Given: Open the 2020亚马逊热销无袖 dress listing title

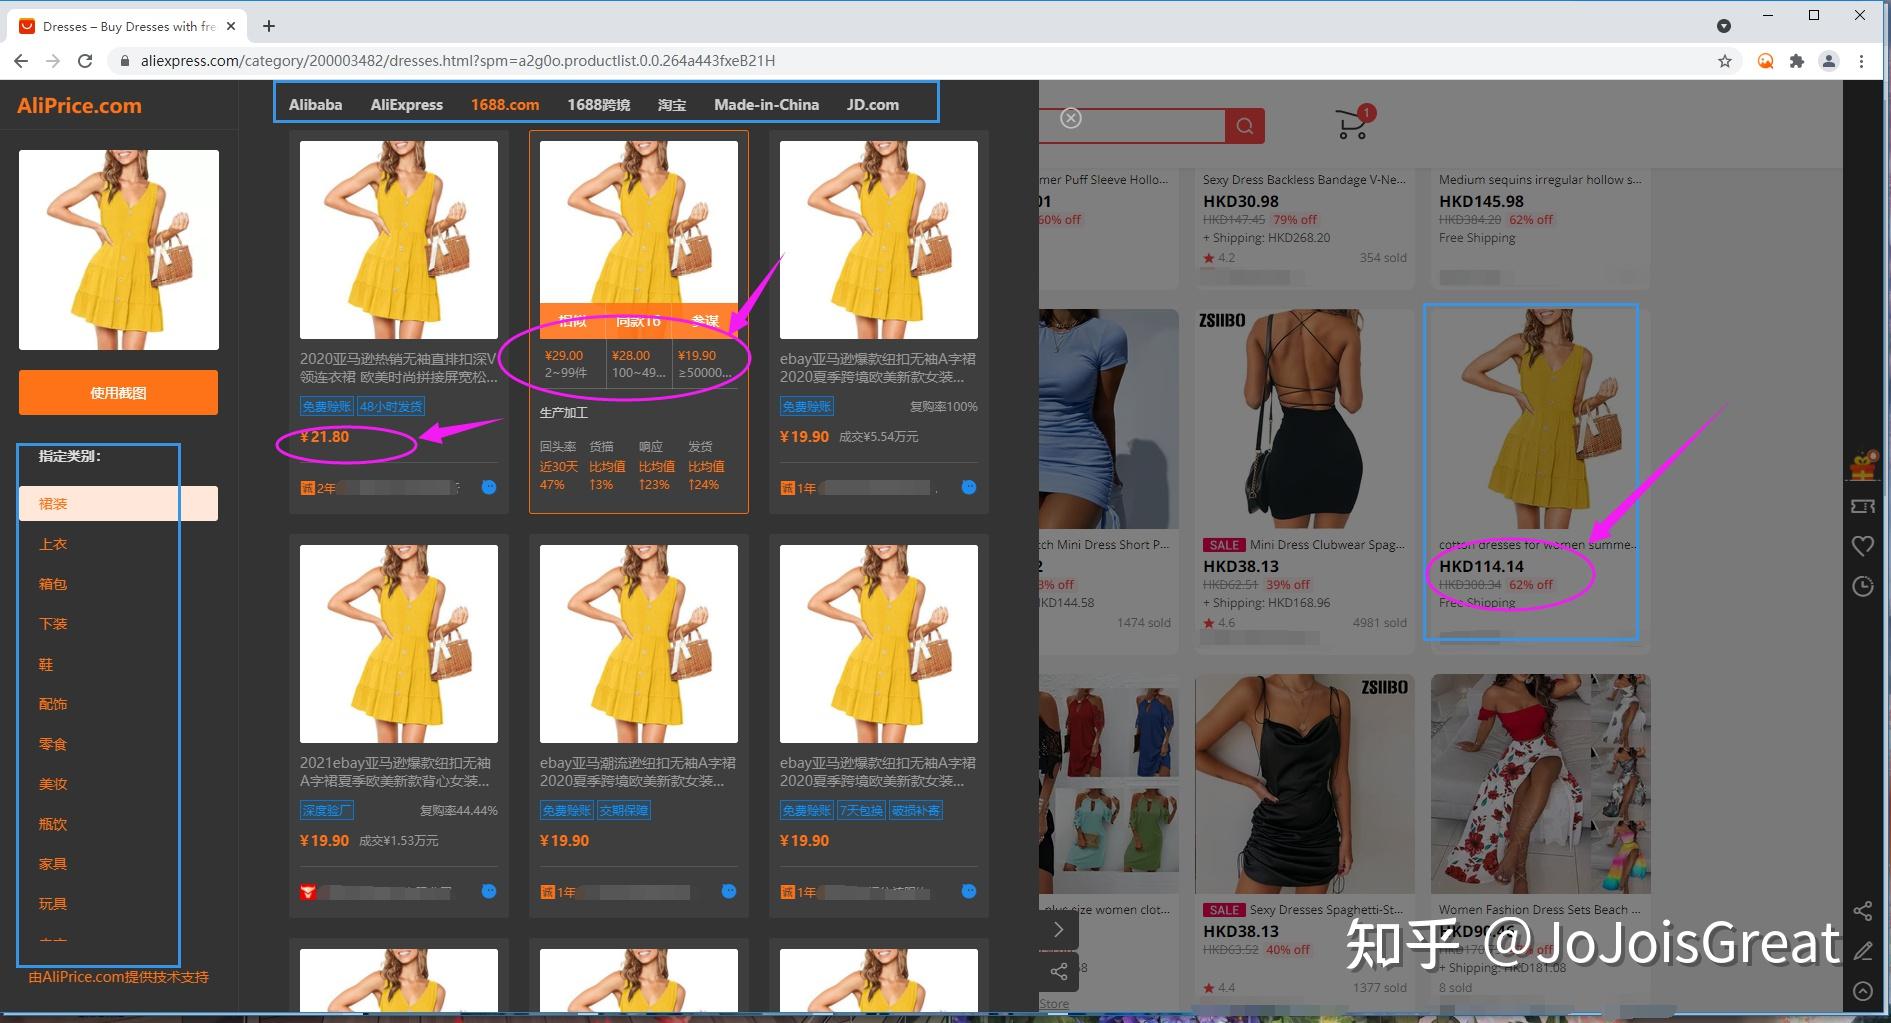Looking at the screenshot, I should tap(398, 367).
